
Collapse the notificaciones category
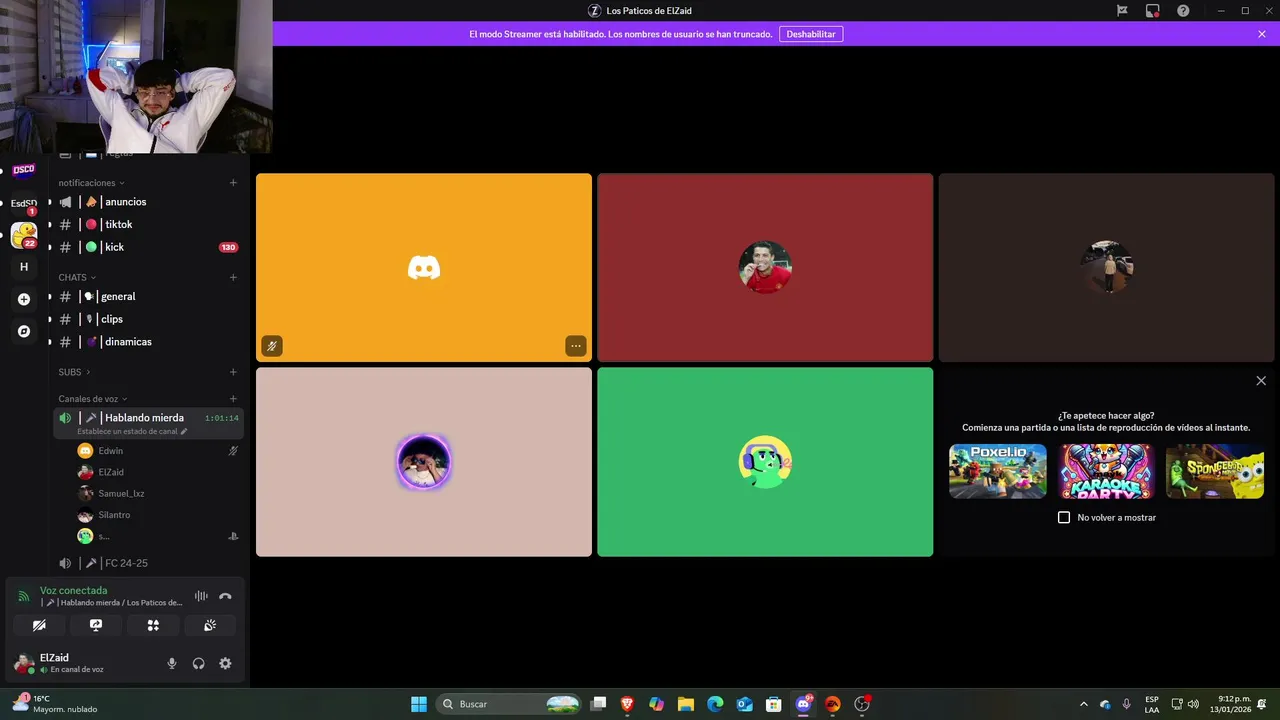[91, 183]
